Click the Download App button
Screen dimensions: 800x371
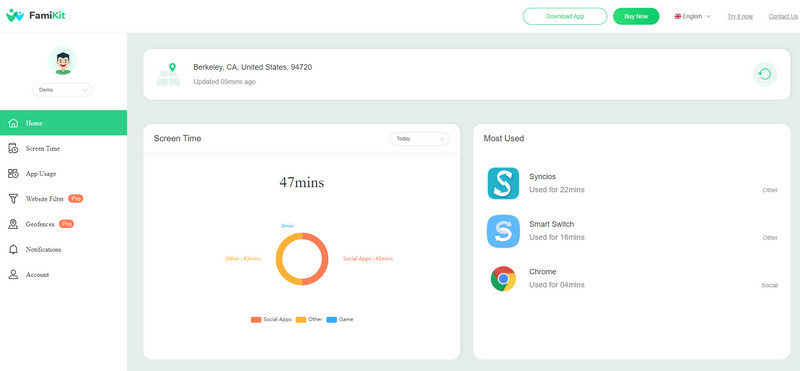[x=565, y=16]
